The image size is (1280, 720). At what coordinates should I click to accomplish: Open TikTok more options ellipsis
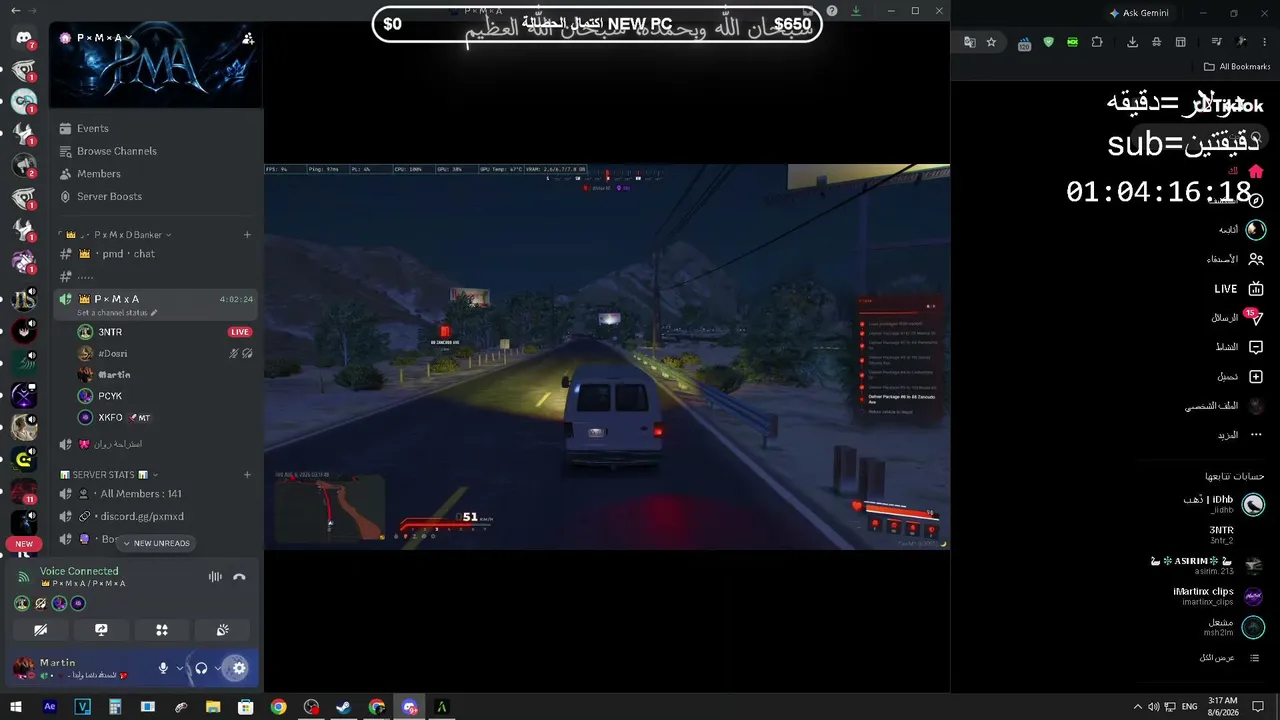click(x=1256, y=435)
